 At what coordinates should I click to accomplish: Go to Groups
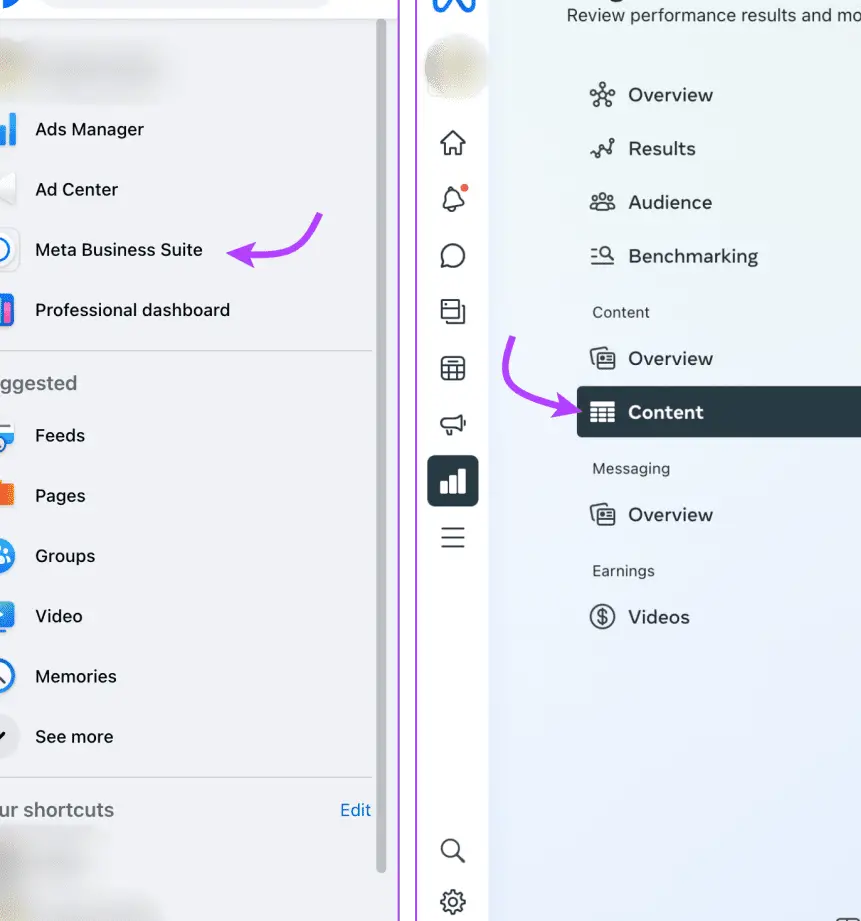(65, 556)
